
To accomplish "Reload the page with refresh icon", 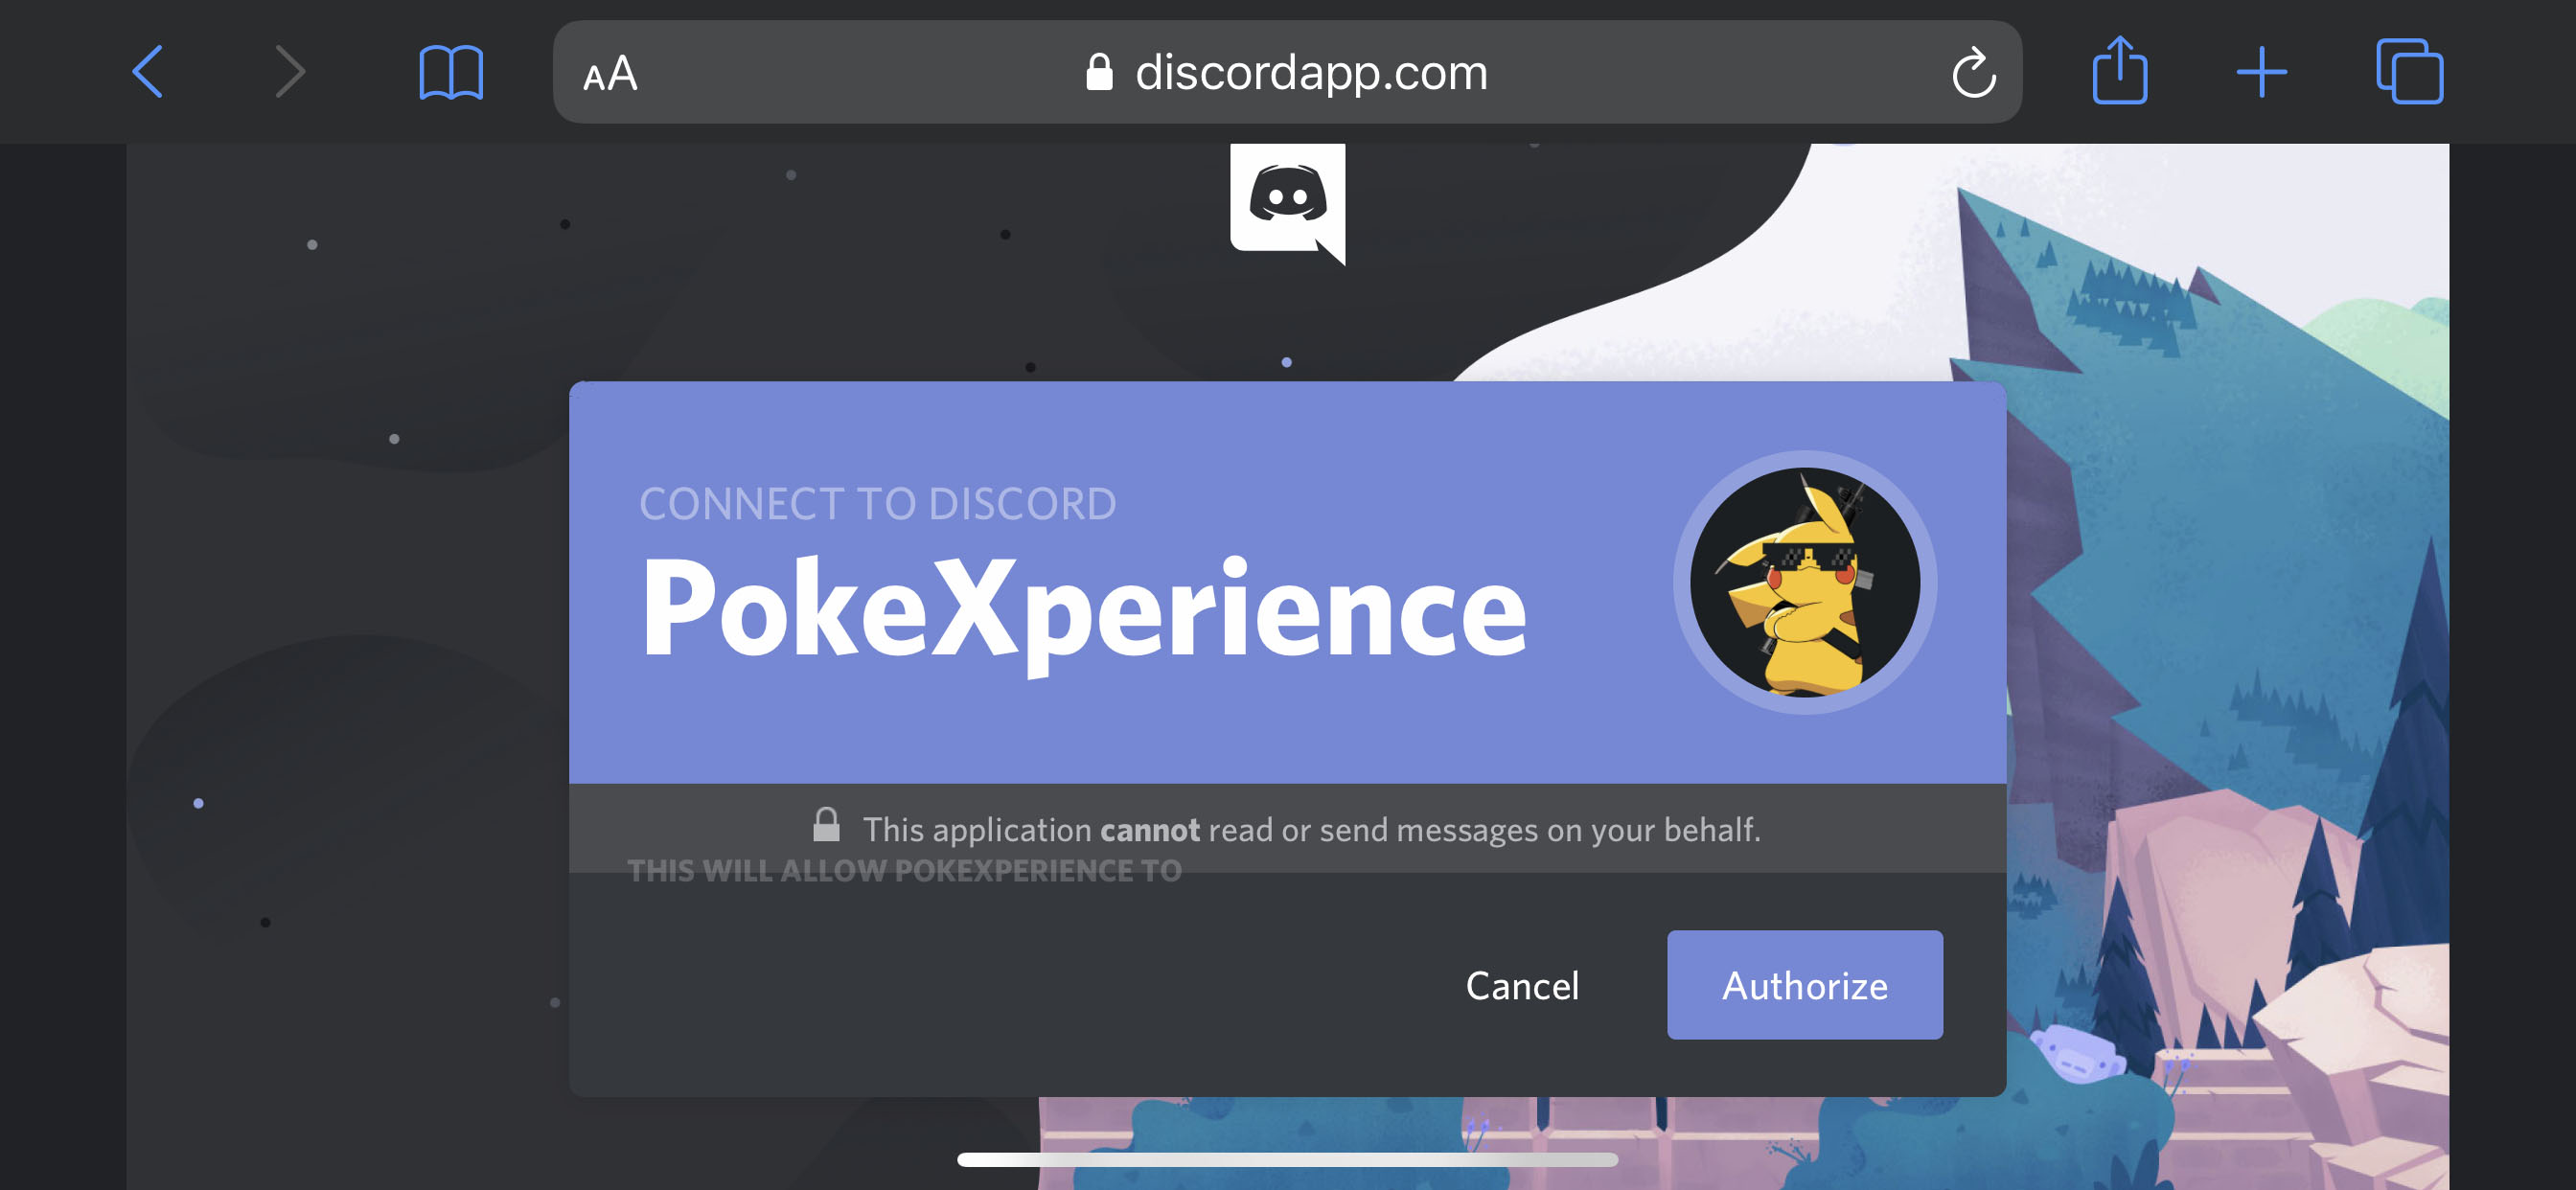I will coord(1974,72).
